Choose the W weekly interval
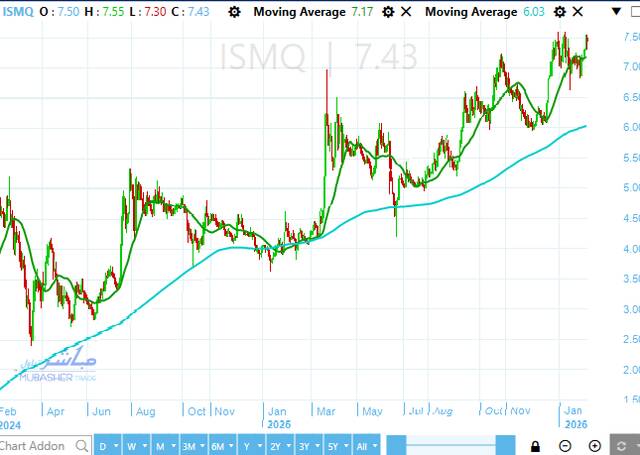 tap(134, 446)
